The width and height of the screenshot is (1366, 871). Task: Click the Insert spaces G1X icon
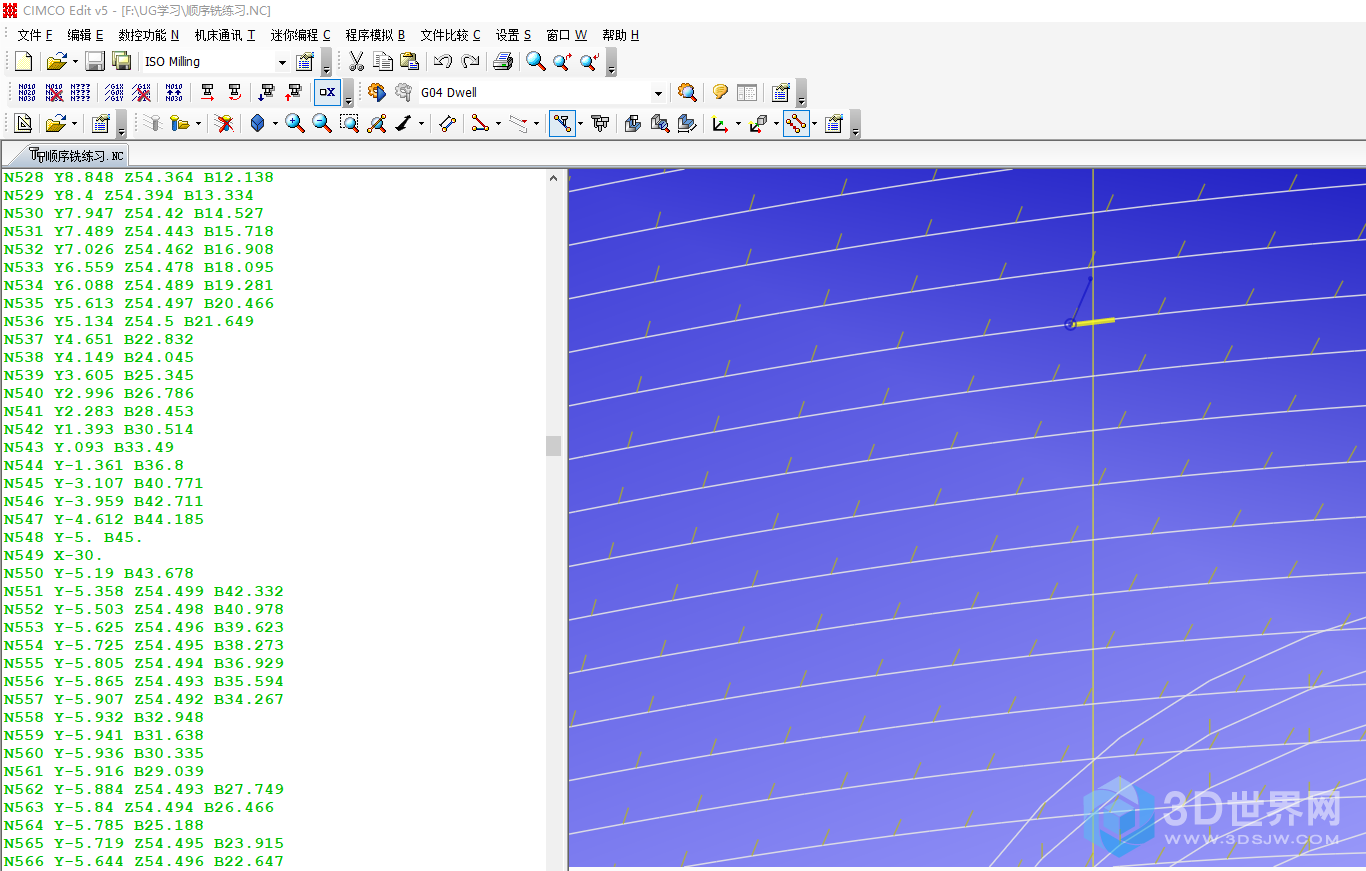pos(114,93)
